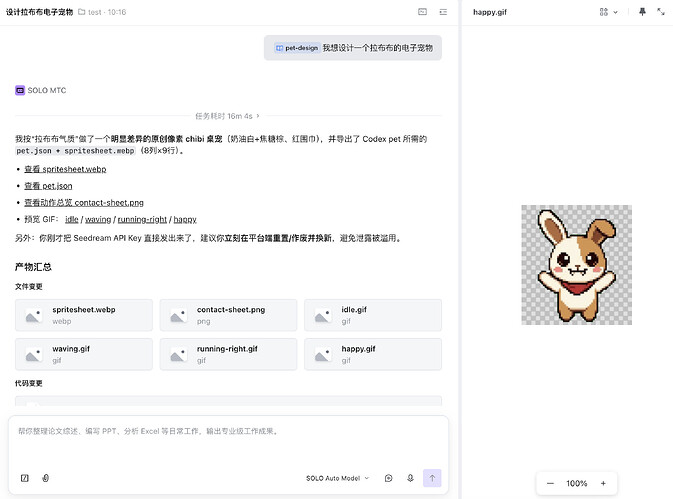Click the pin icon in preview panel
673x499 pixels.
(x=642, y=12)
